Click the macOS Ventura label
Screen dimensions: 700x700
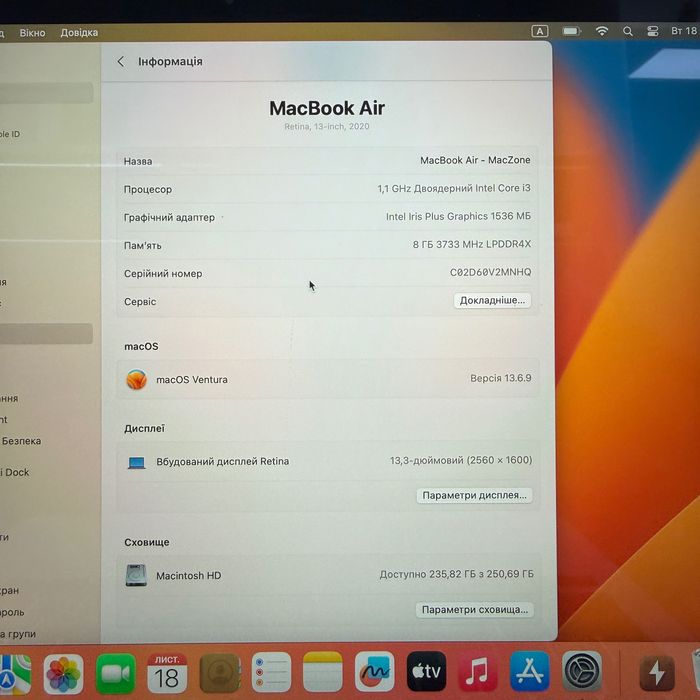(x=192, y=379)
